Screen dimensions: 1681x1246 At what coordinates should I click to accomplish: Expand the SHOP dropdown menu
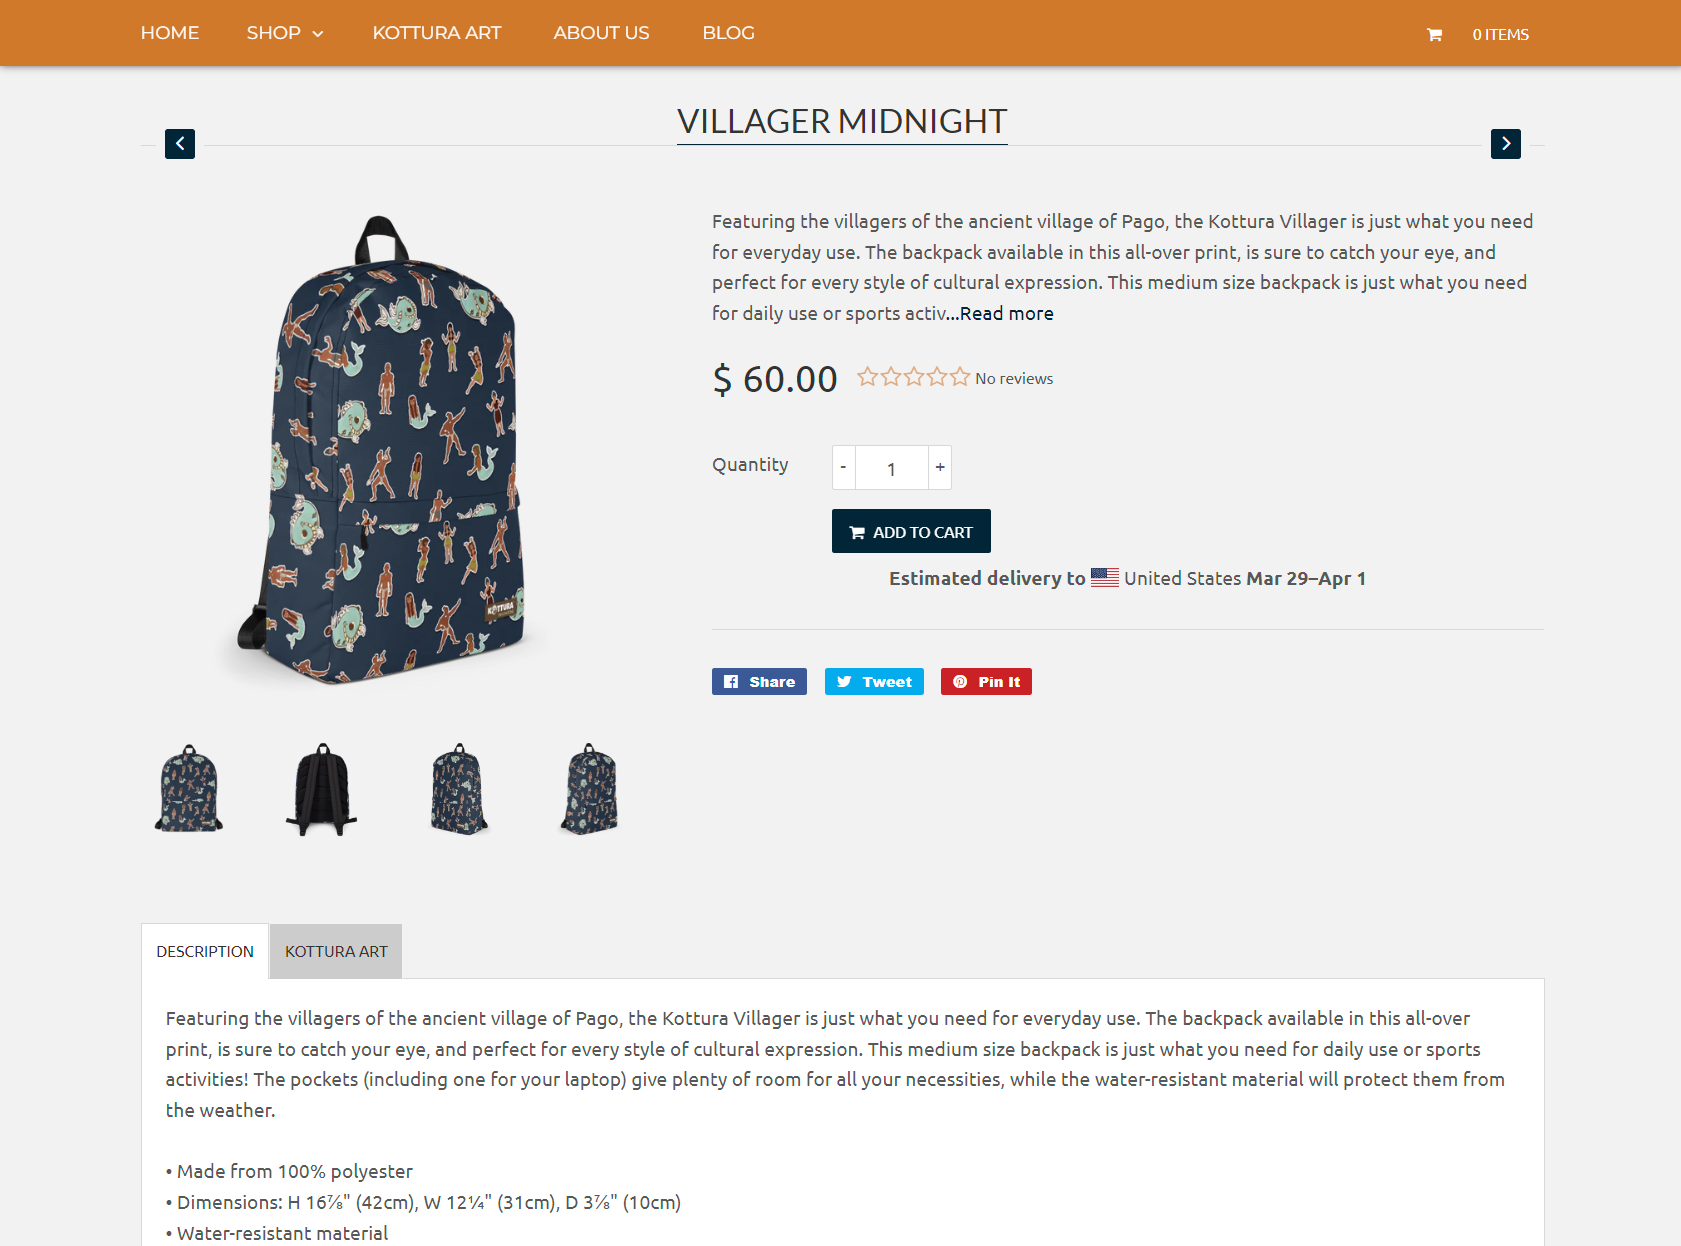click(x=285, y=33)
